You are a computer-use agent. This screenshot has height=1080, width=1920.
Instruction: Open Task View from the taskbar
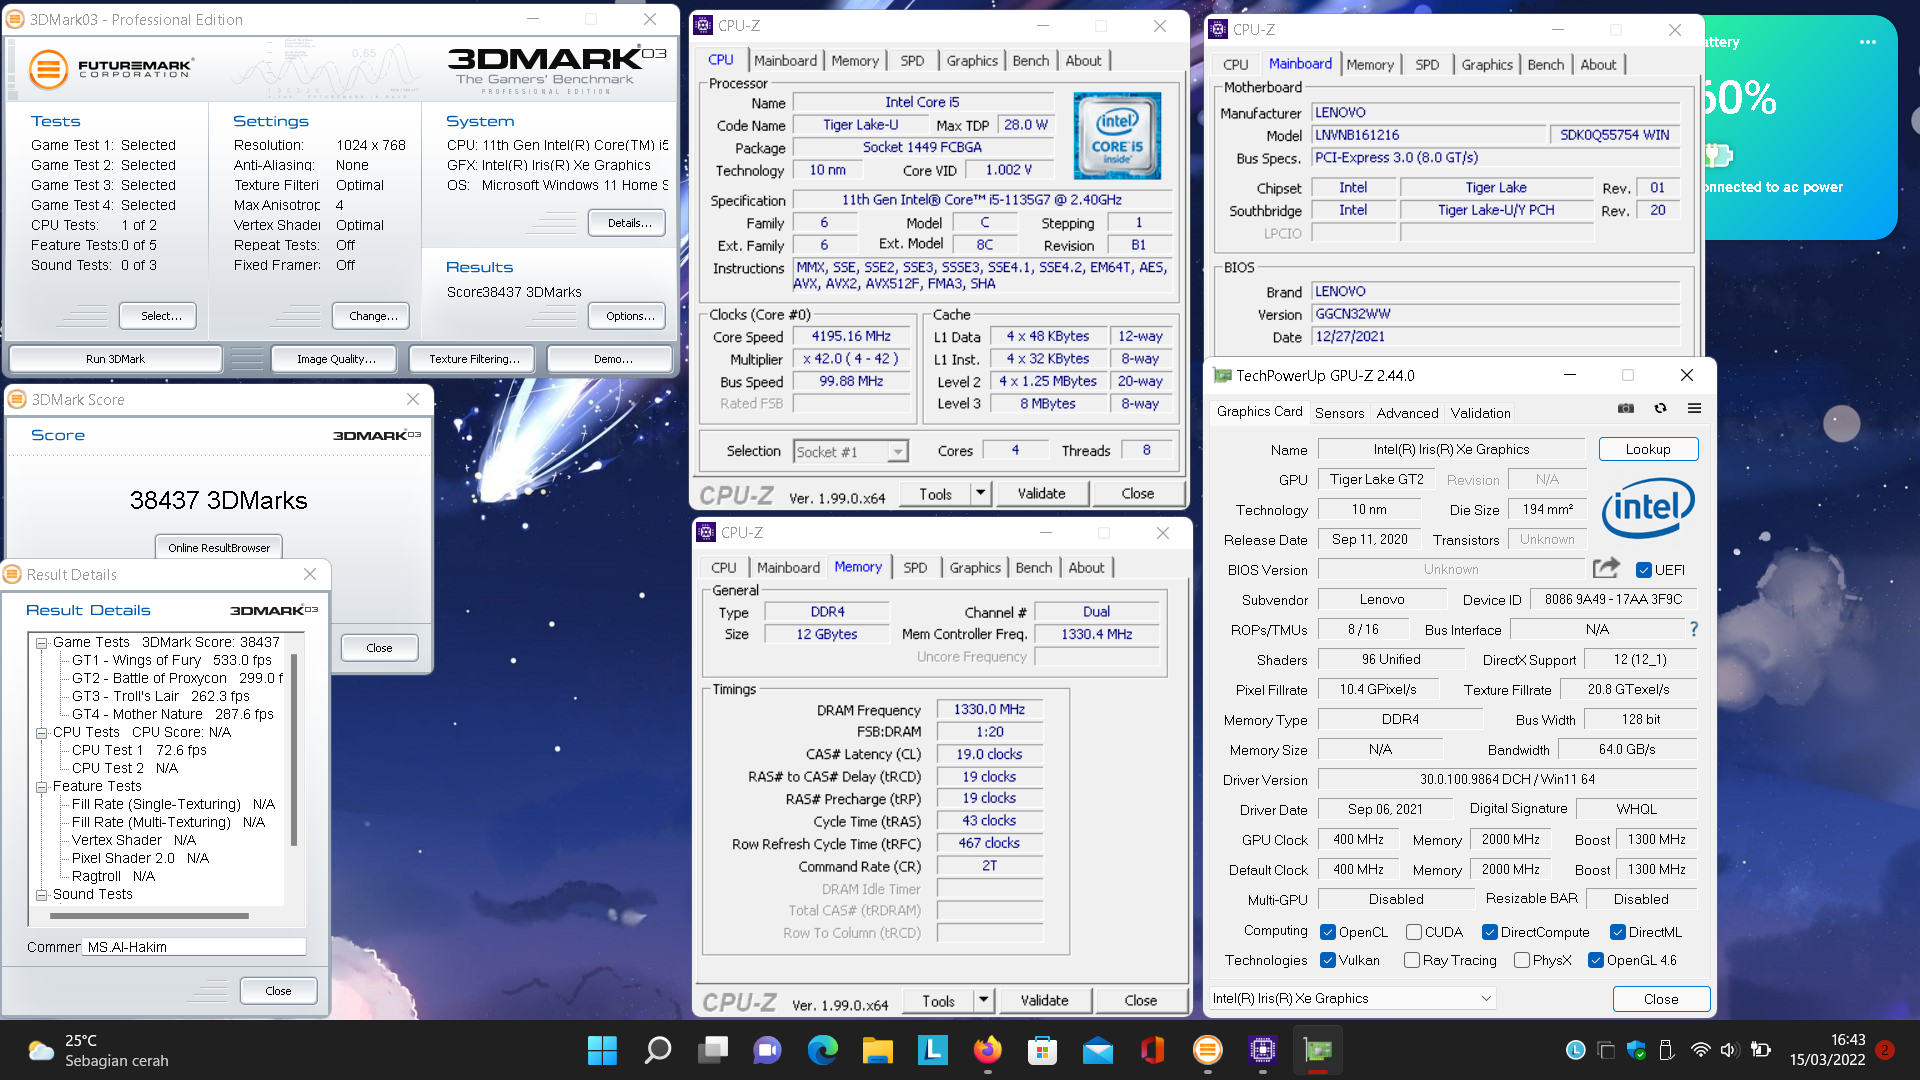pyautogui.click(x=713, y=1050)
